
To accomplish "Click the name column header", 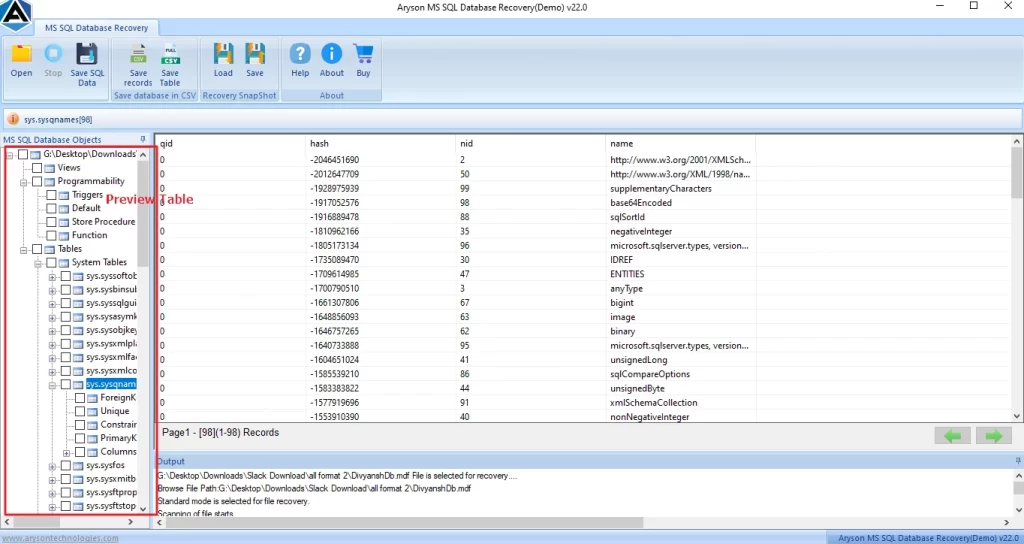I will click(680, 143).
